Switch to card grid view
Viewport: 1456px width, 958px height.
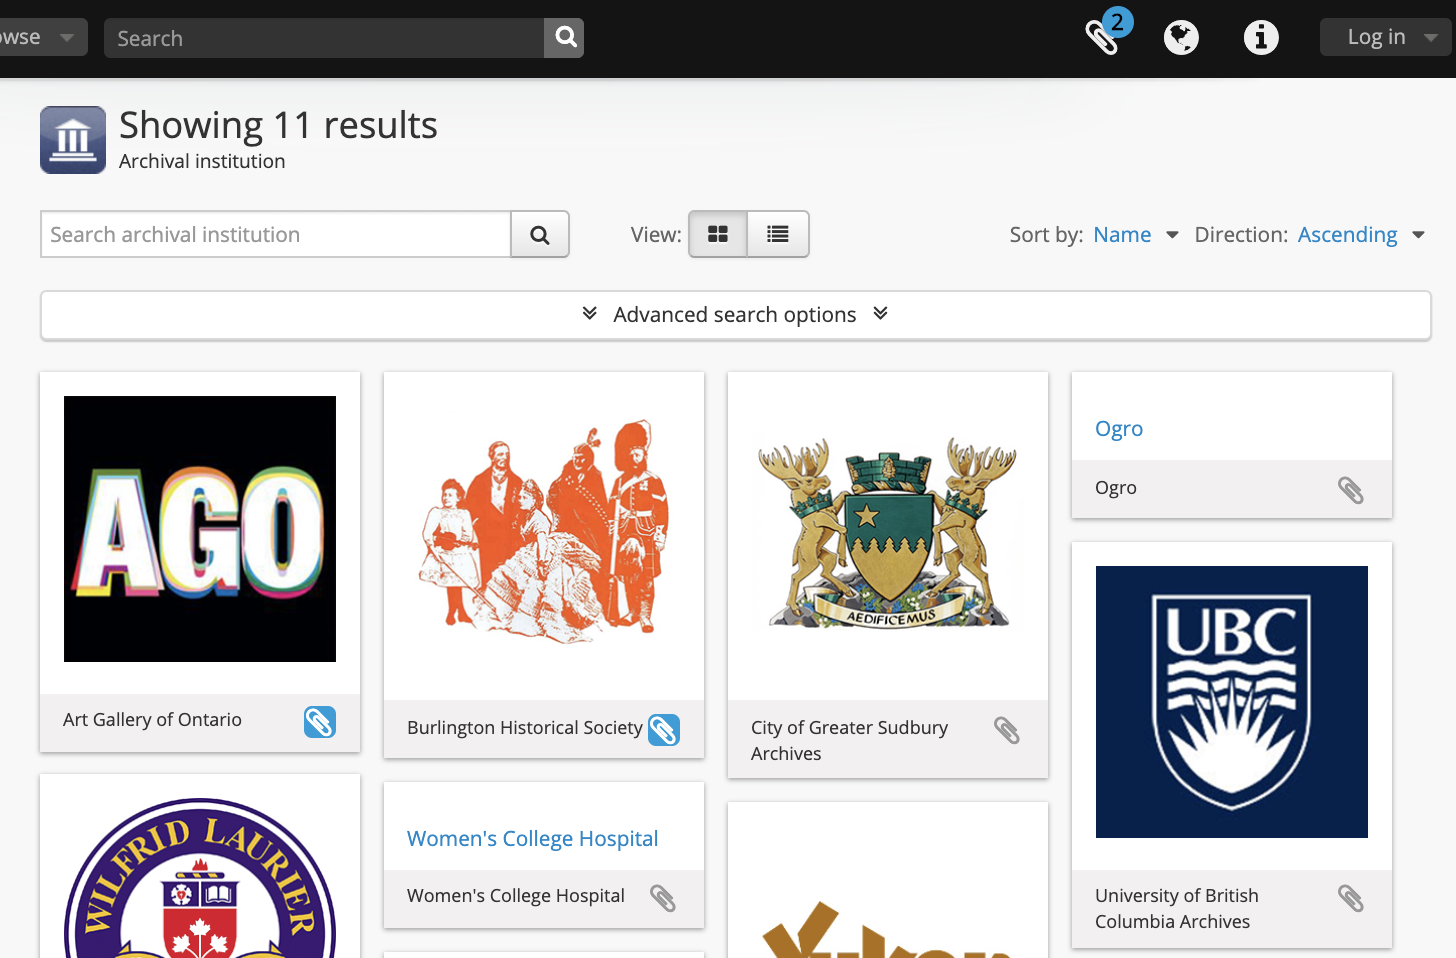(718, 235)
